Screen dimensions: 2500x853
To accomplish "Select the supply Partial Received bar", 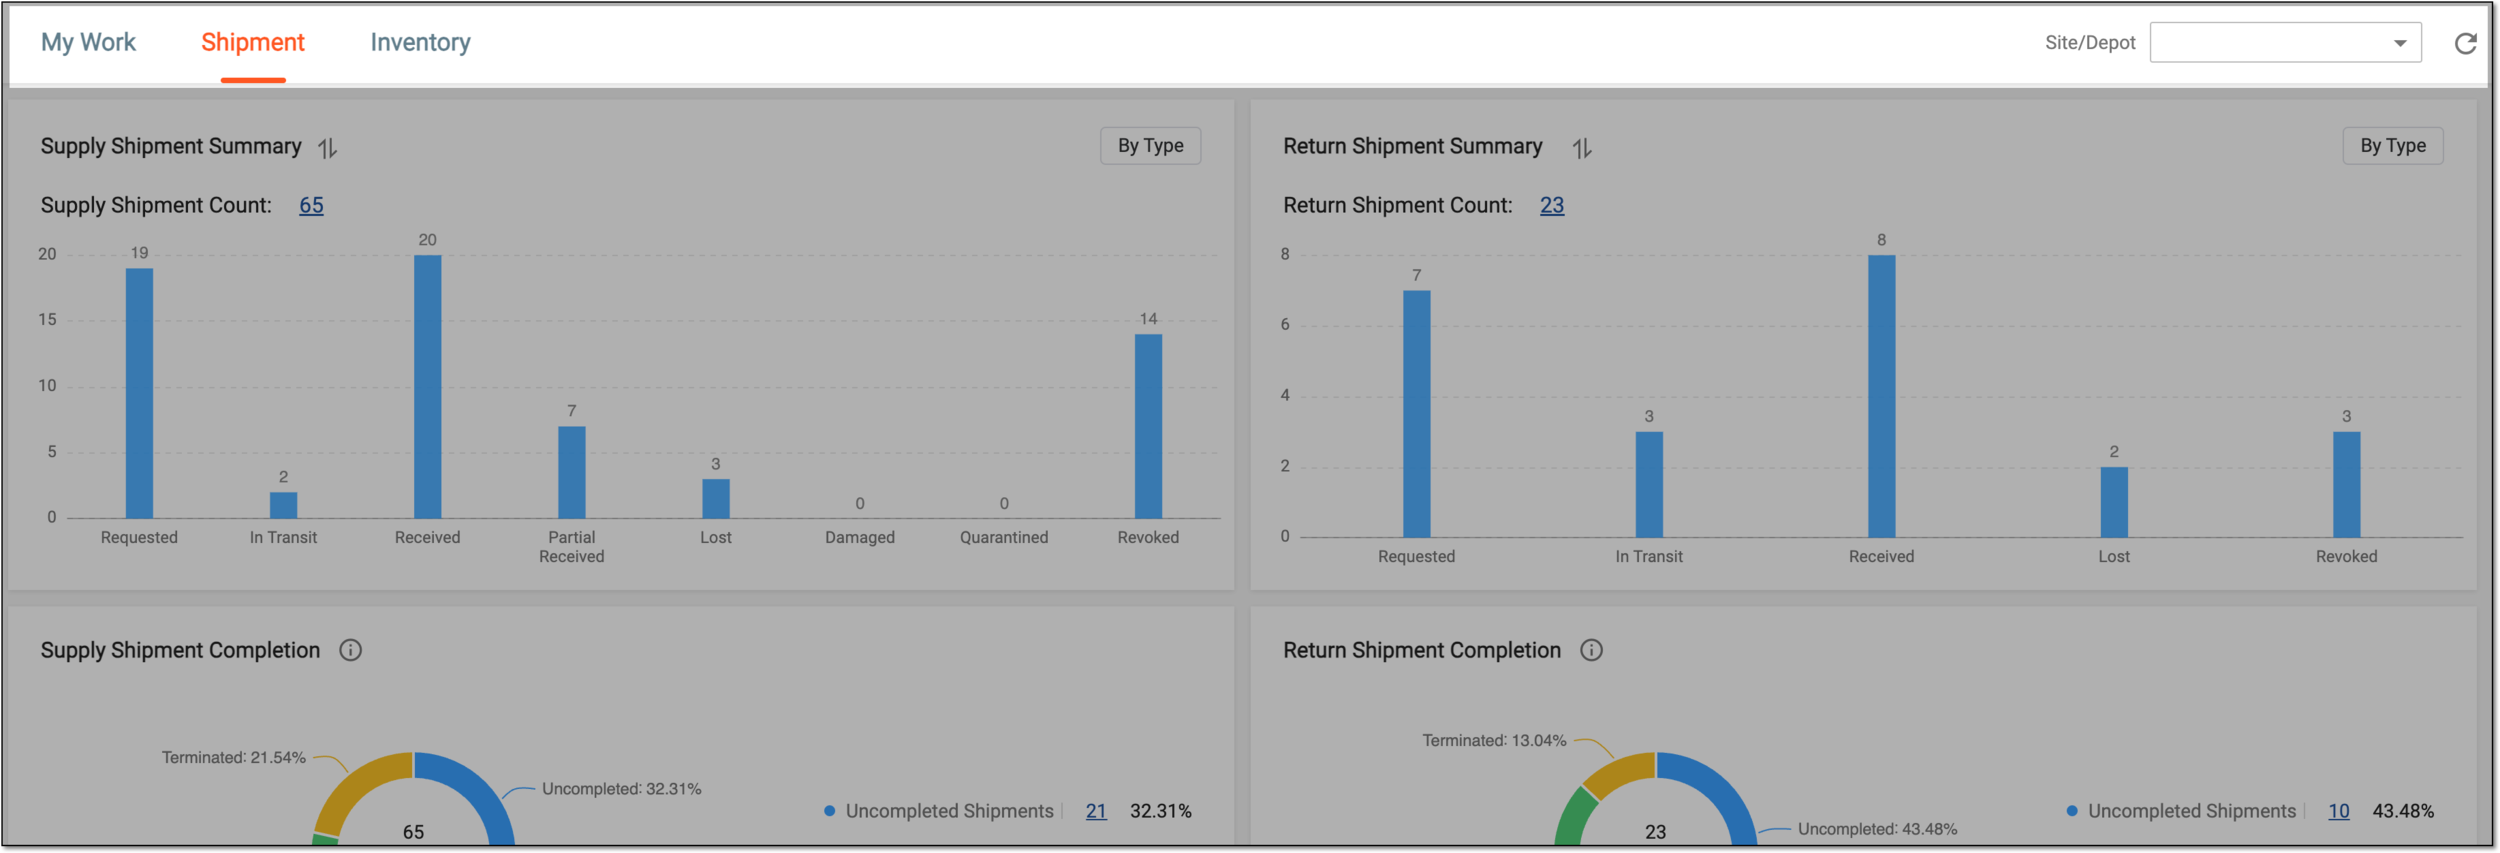I will pyautogui.click(x=571, y=472).
